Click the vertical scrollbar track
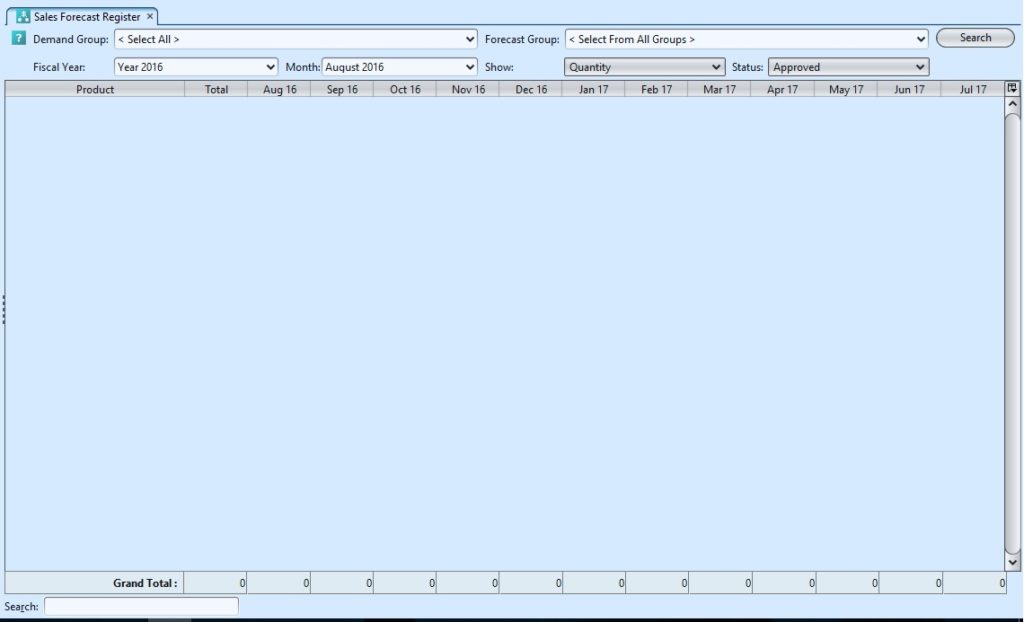 (x=1012, y=333)
